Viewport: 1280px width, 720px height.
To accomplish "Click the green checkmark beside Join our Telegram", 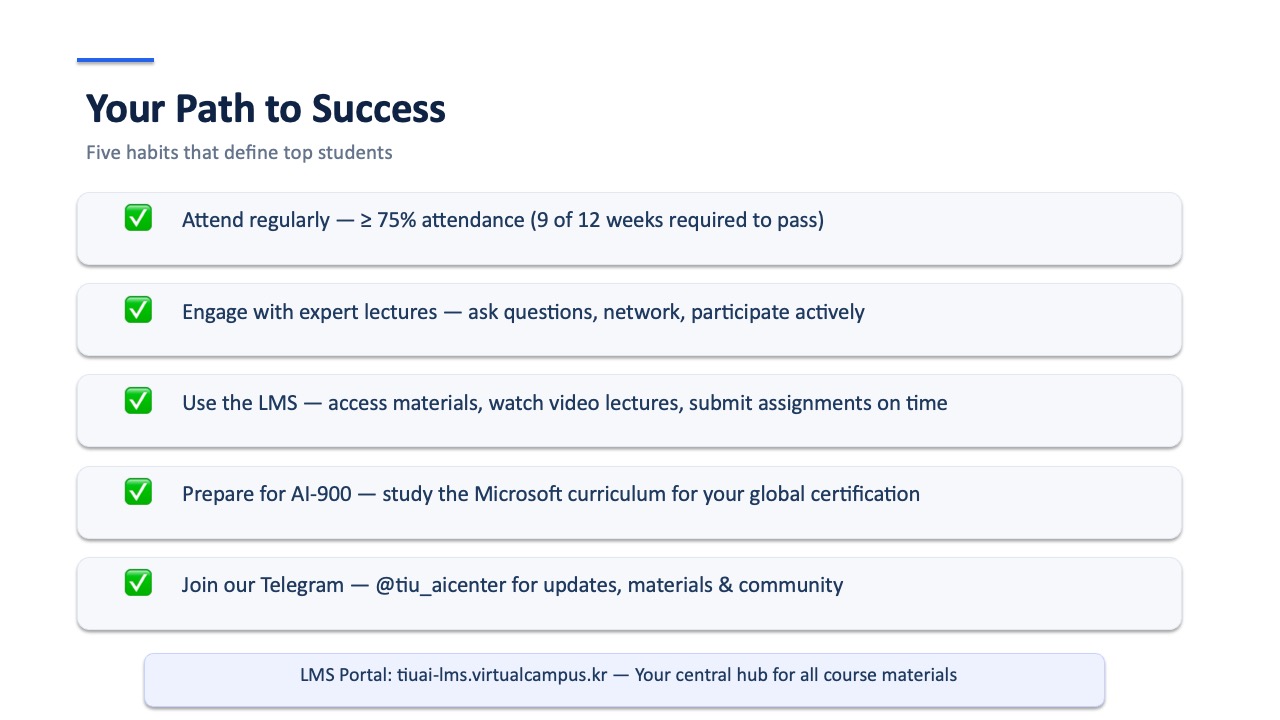I will click(138, 583).
